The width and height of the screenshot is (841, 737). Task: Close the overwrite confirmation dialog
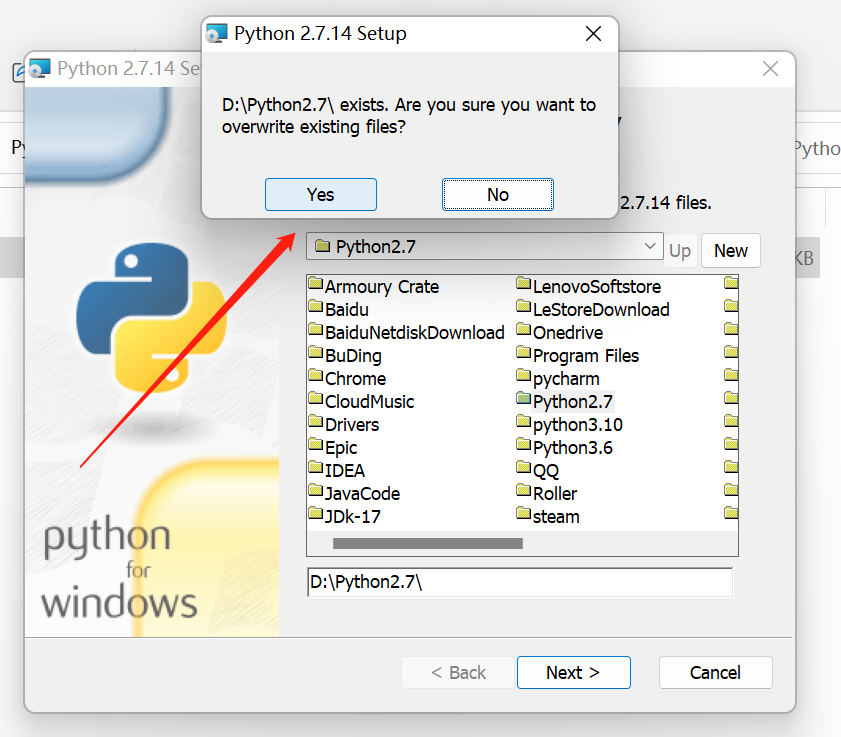coord(593,34)
